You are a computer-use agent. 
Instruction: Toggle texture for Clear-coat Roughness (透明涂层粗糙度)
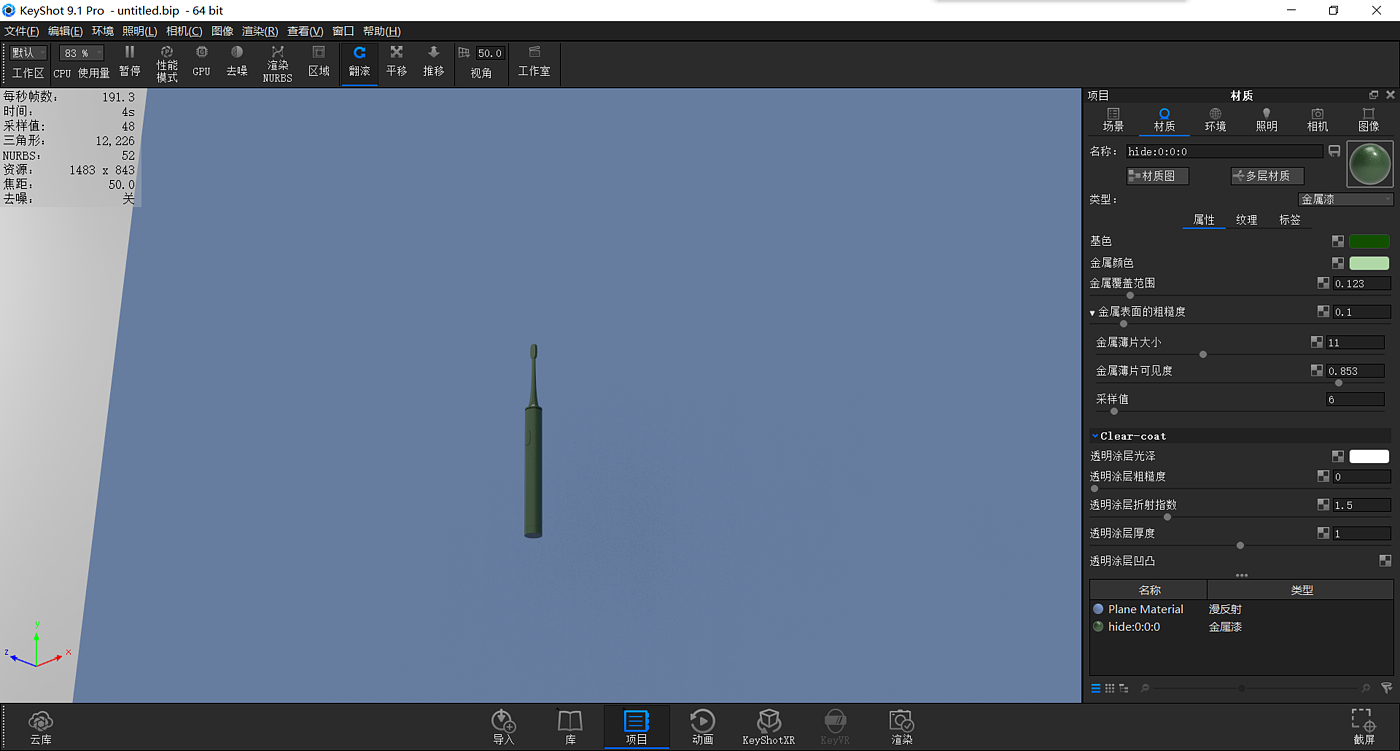pos(1324,477)
